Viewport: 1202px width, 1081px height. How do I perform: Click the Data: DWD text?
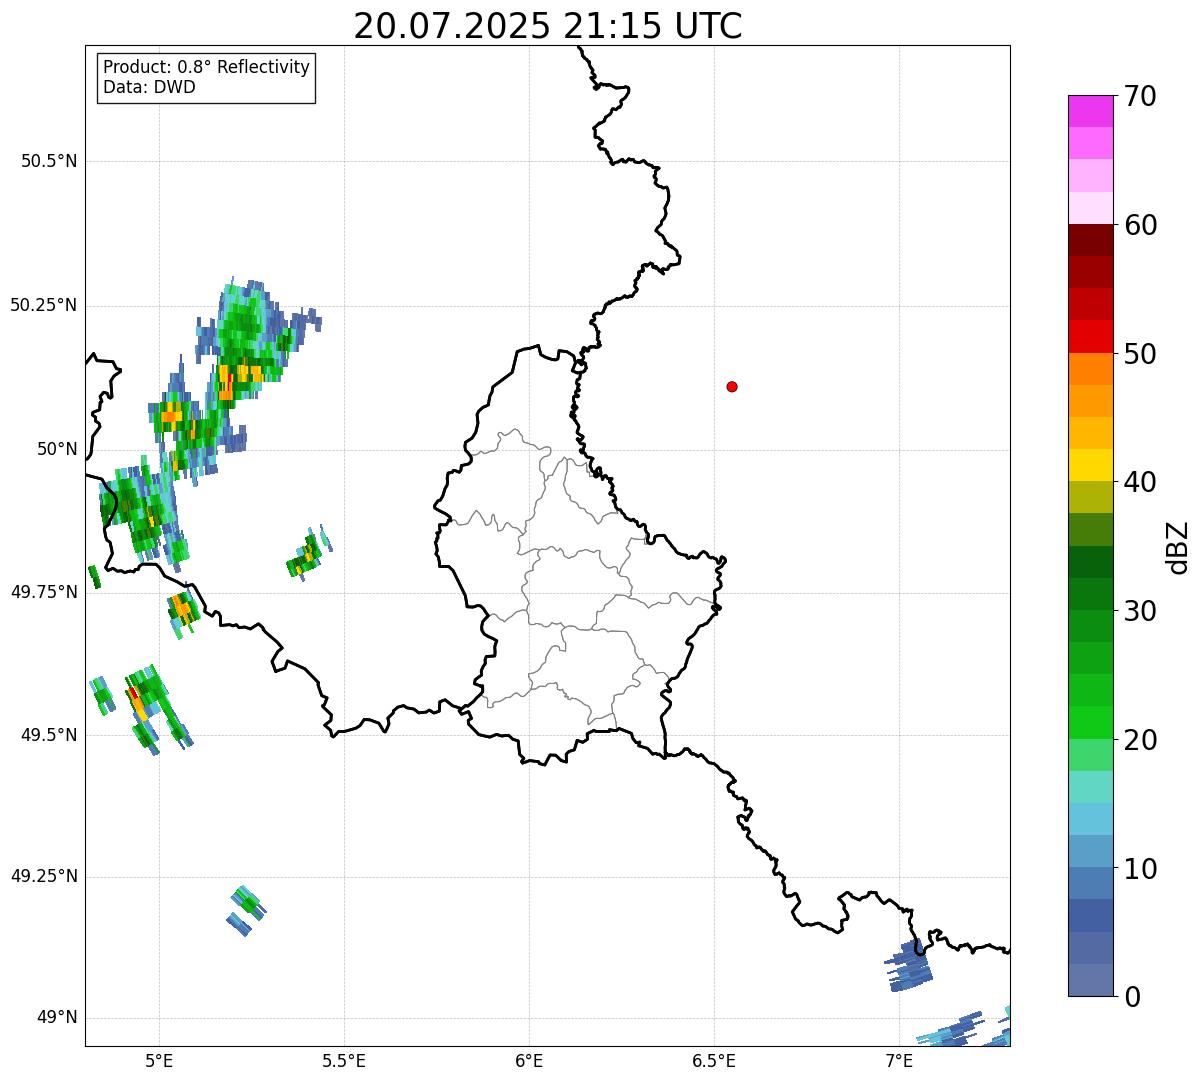(149, 87)
